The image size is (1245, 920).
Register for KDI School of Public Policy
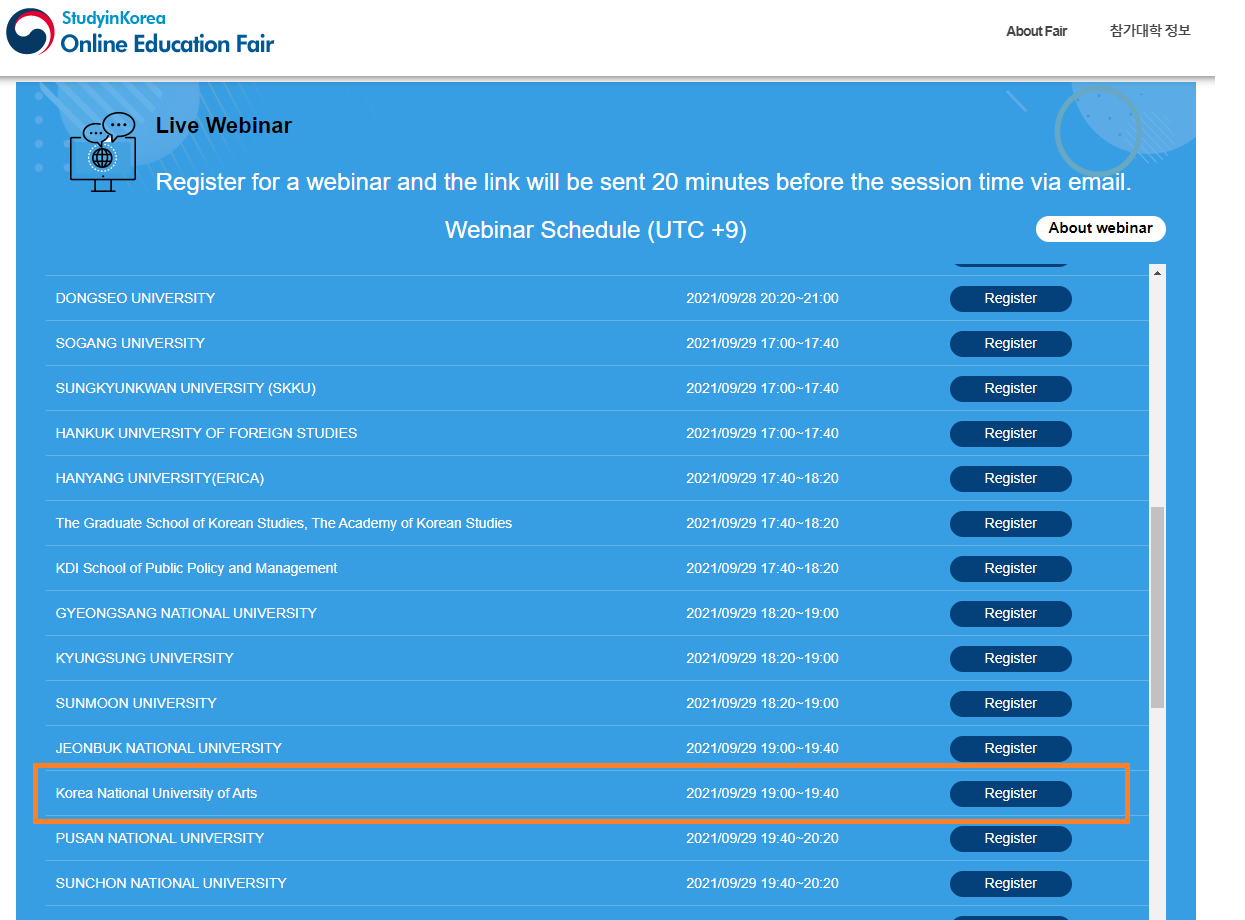1010,569
